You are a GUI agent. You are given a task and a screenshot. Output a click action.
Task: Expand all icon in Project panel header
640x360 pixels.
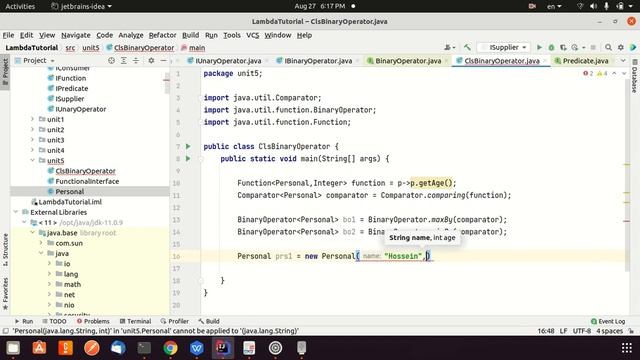coord(124,60)
